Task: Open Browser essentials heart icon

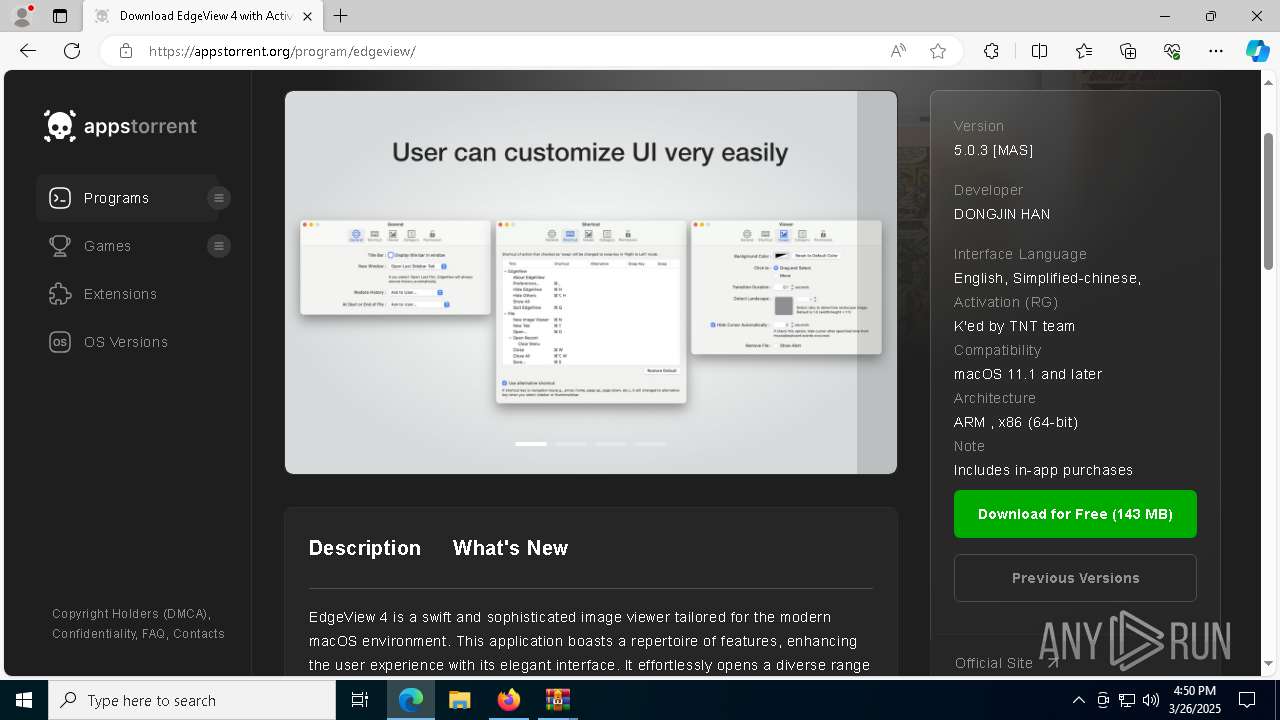Action: (x=1172, y=51)
